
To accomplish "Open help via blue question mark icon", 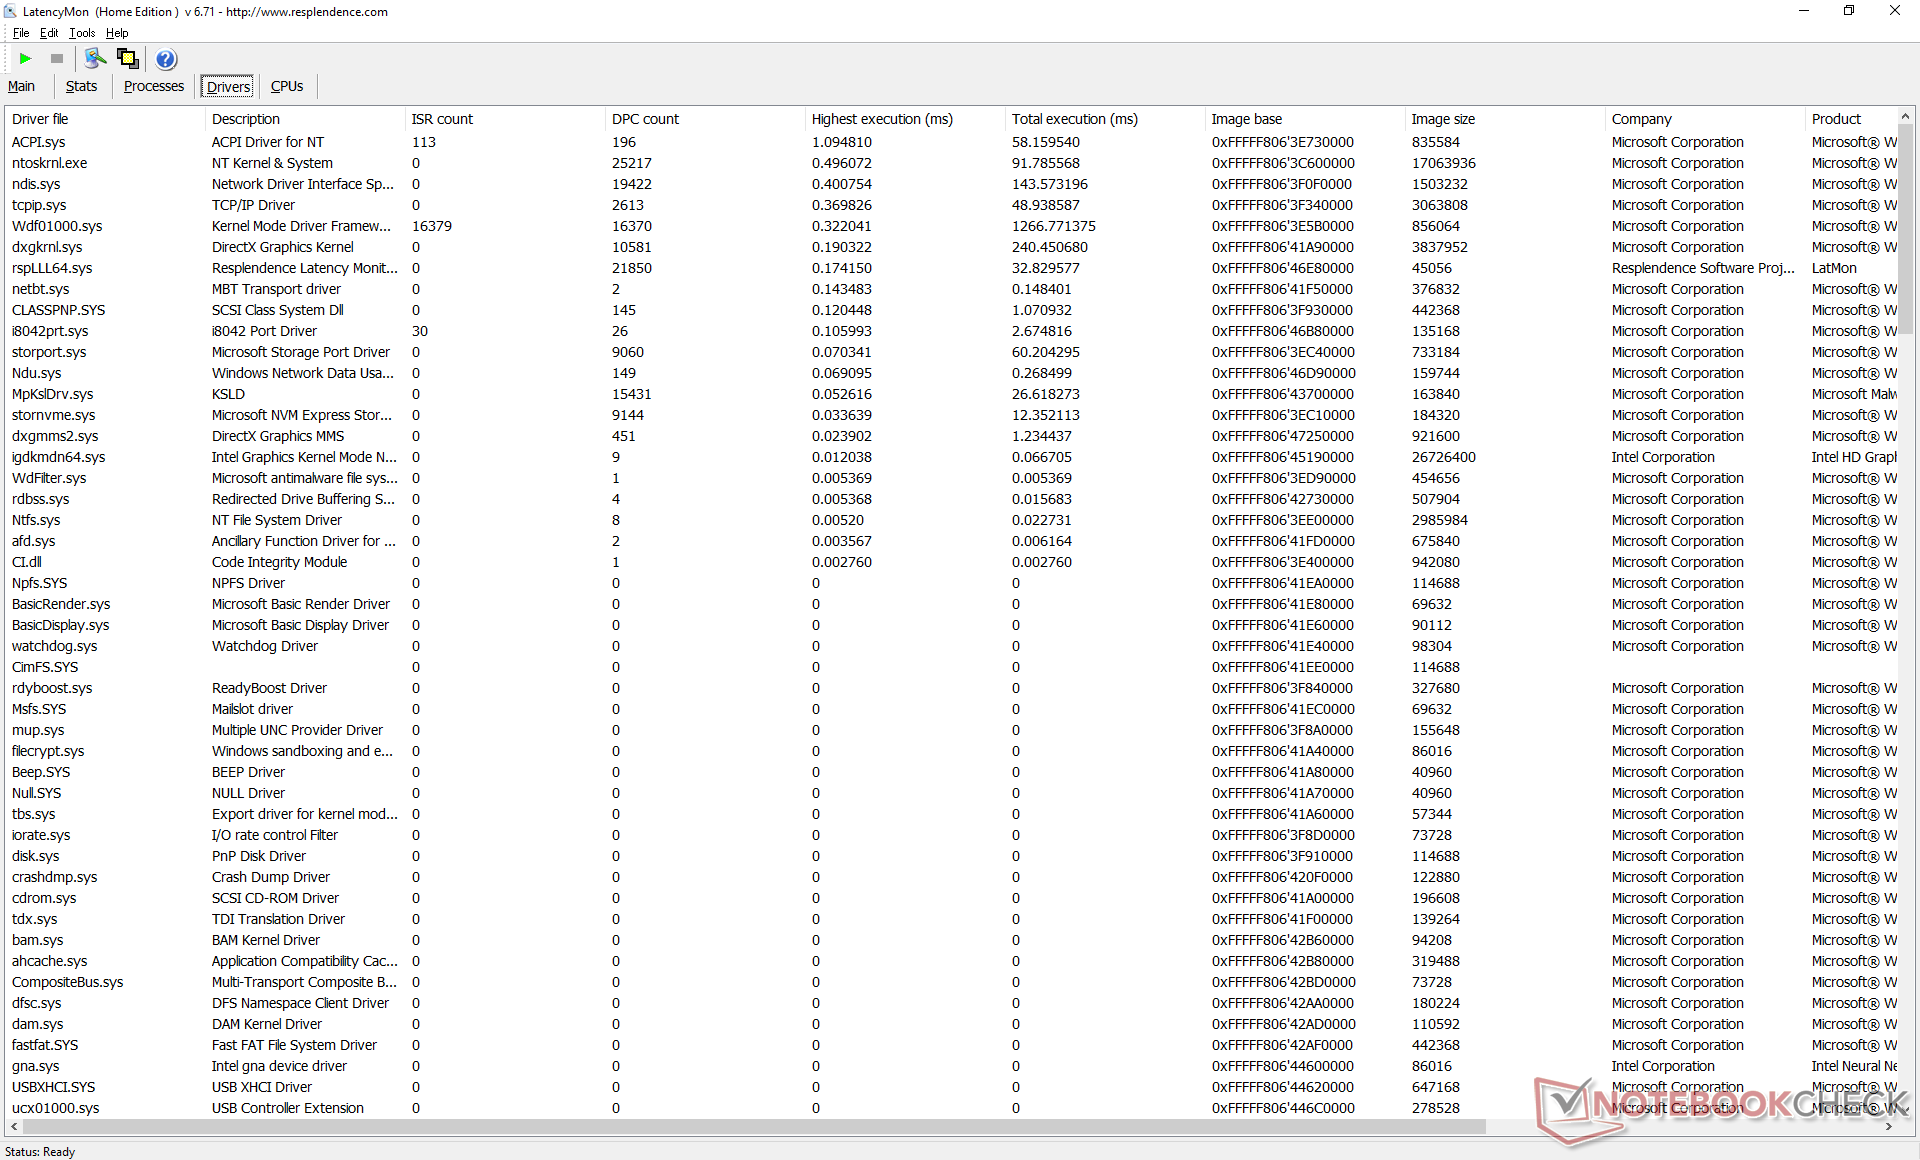I will 166,59.
